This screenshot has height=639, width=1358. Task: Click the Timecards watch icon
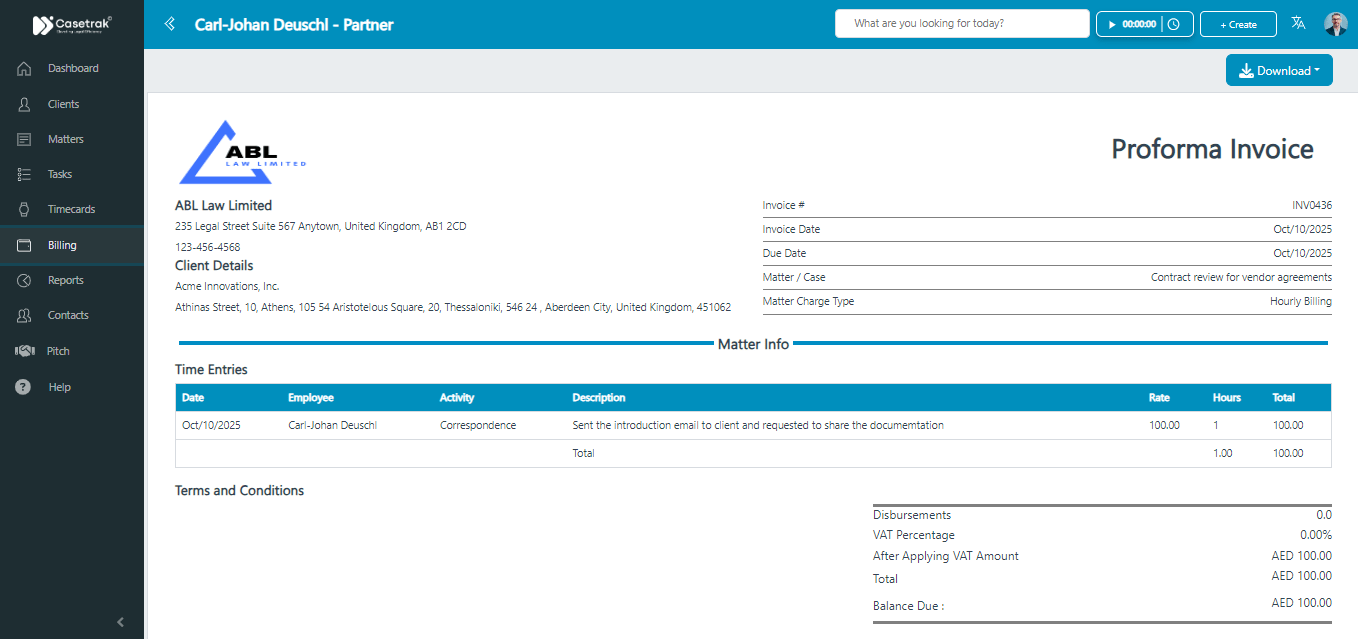(x=25, y=210)
